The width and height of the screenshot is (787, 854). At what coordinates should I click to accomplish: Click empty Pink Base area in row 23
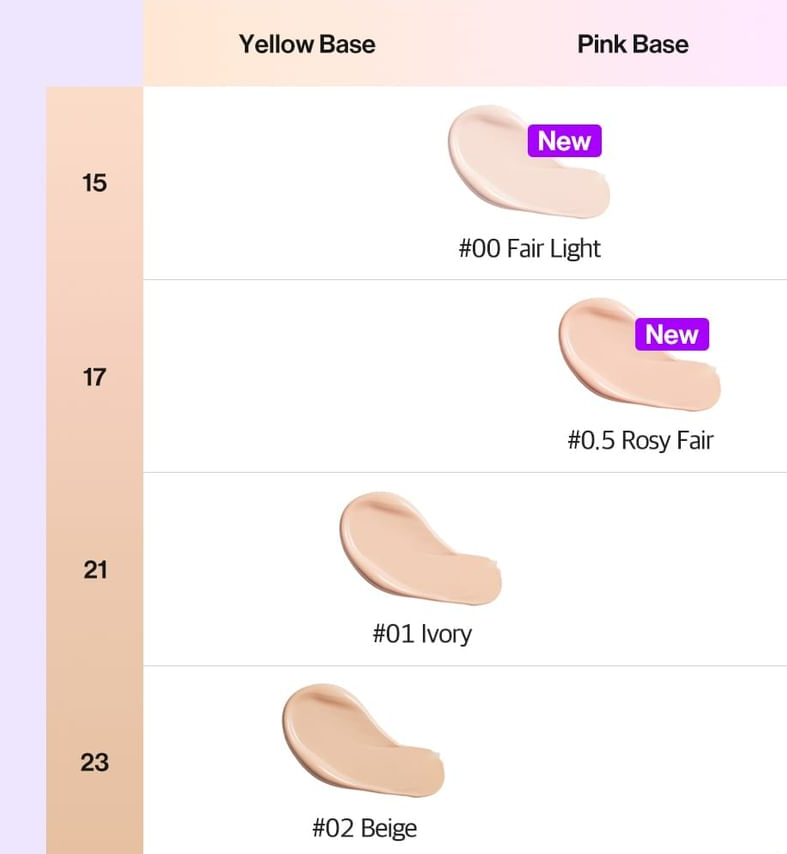click(640, 760)
